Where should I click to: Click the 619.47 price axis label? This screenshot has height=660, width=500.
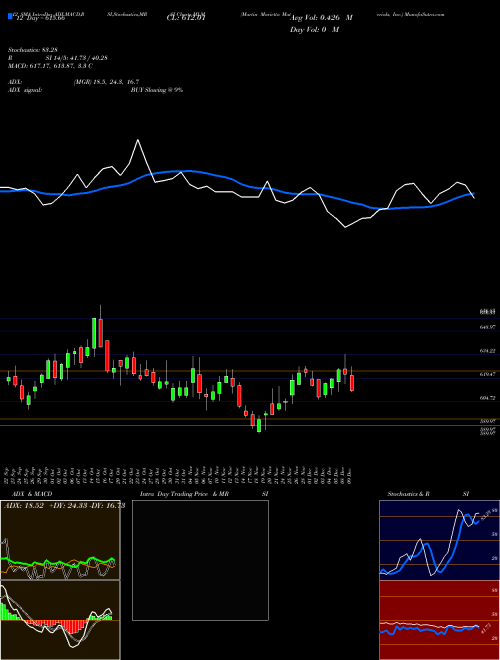coord(487,374)
